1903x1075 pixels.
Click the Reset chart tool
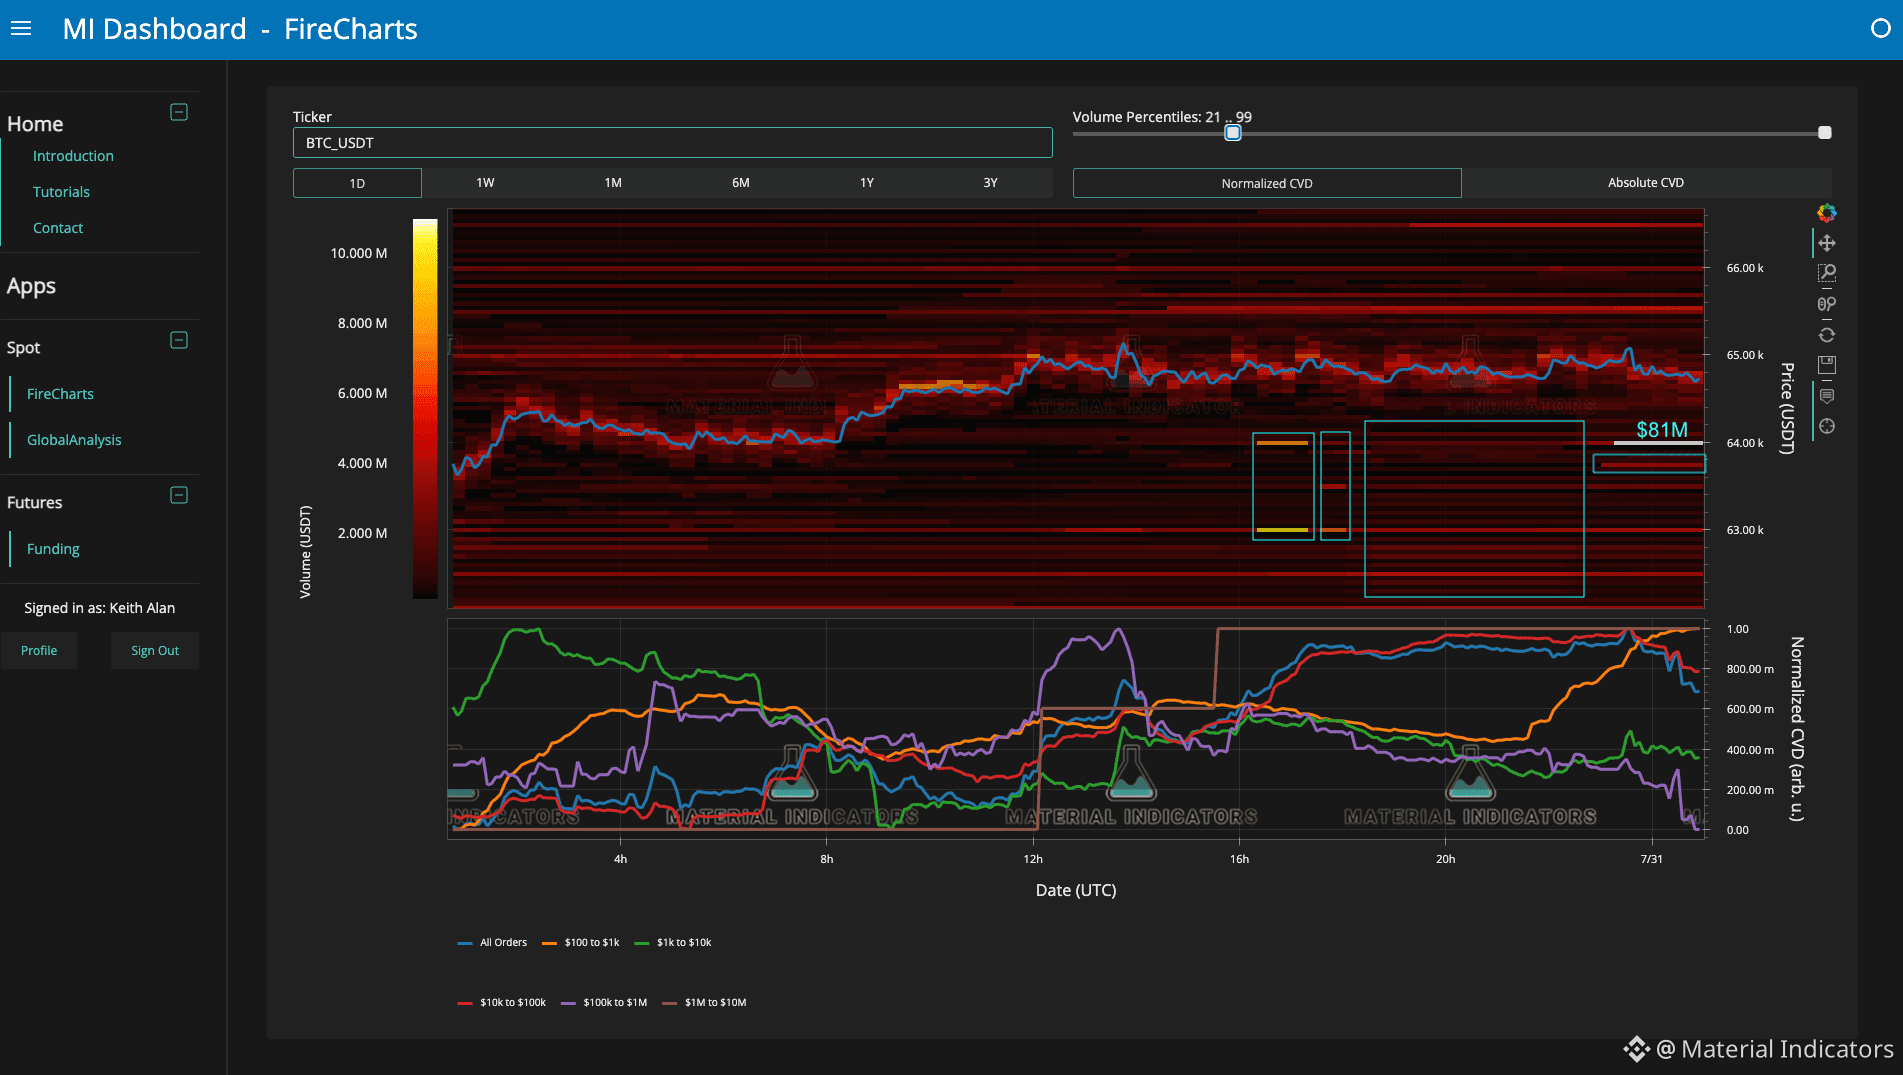click(1826, 335)
